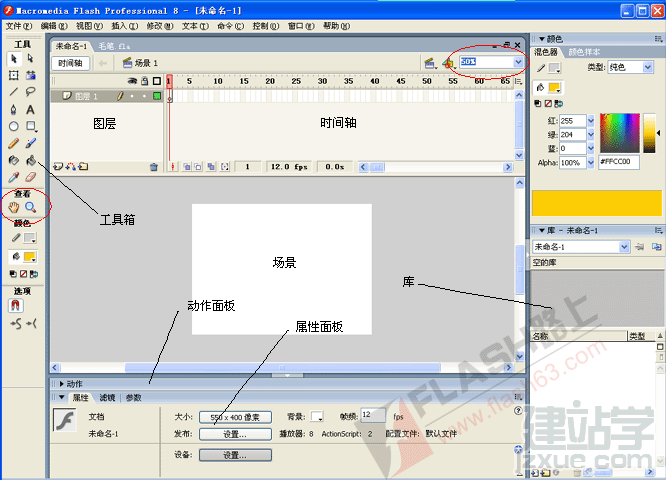Toggle visibility dot for 图层 1
Screen dimensions: 667x480
[x=132, y=96]
